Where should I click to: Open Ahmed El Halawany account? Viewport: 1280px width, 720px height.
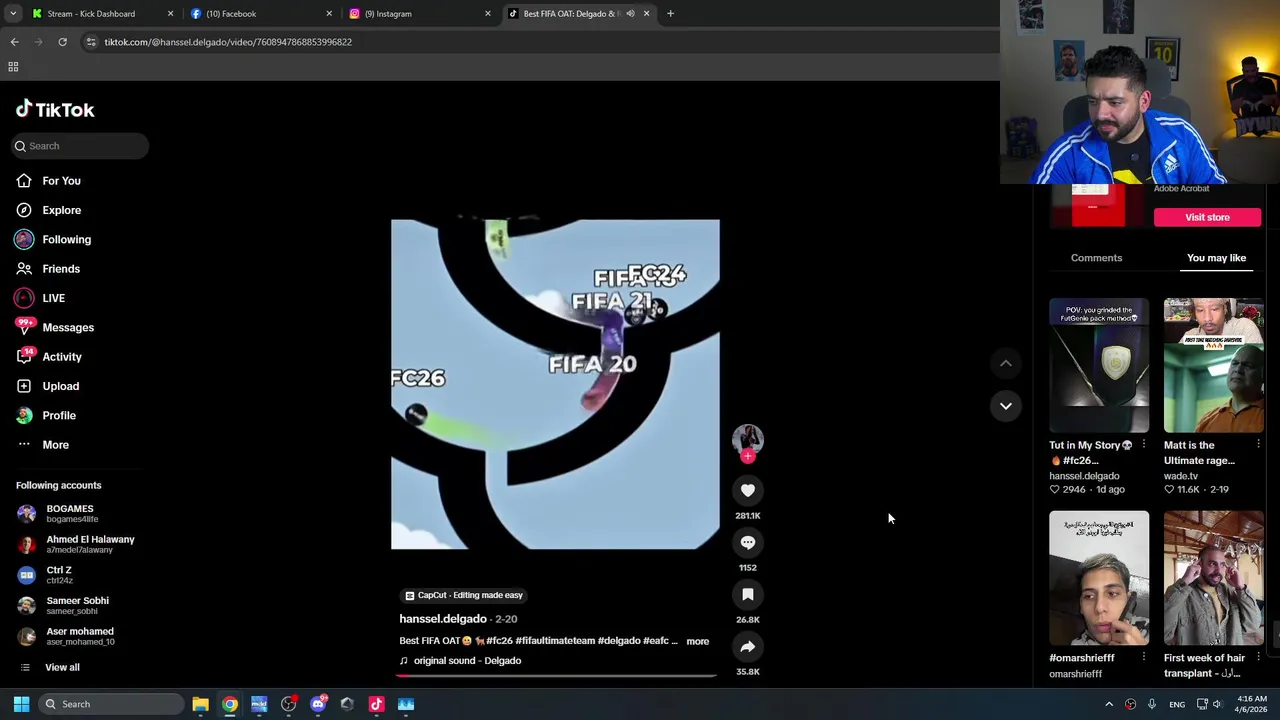75,544
